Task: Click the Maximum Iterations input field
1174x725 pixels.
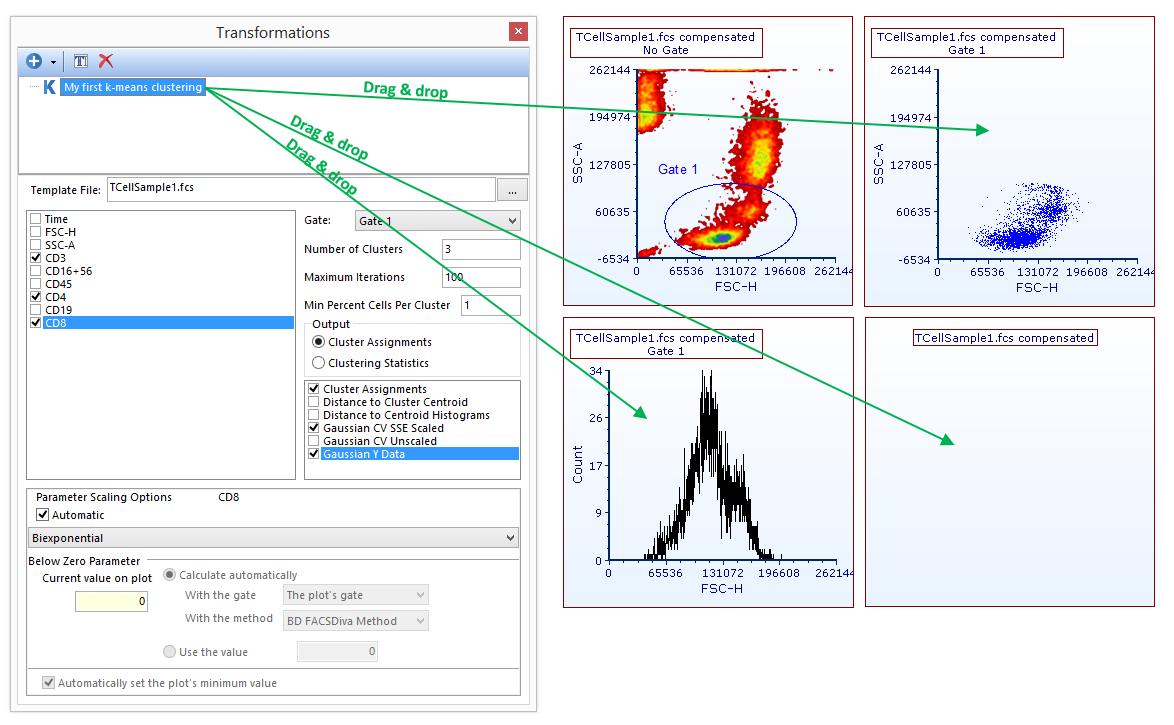Action: pyautogui.click(x=480, y=278)
